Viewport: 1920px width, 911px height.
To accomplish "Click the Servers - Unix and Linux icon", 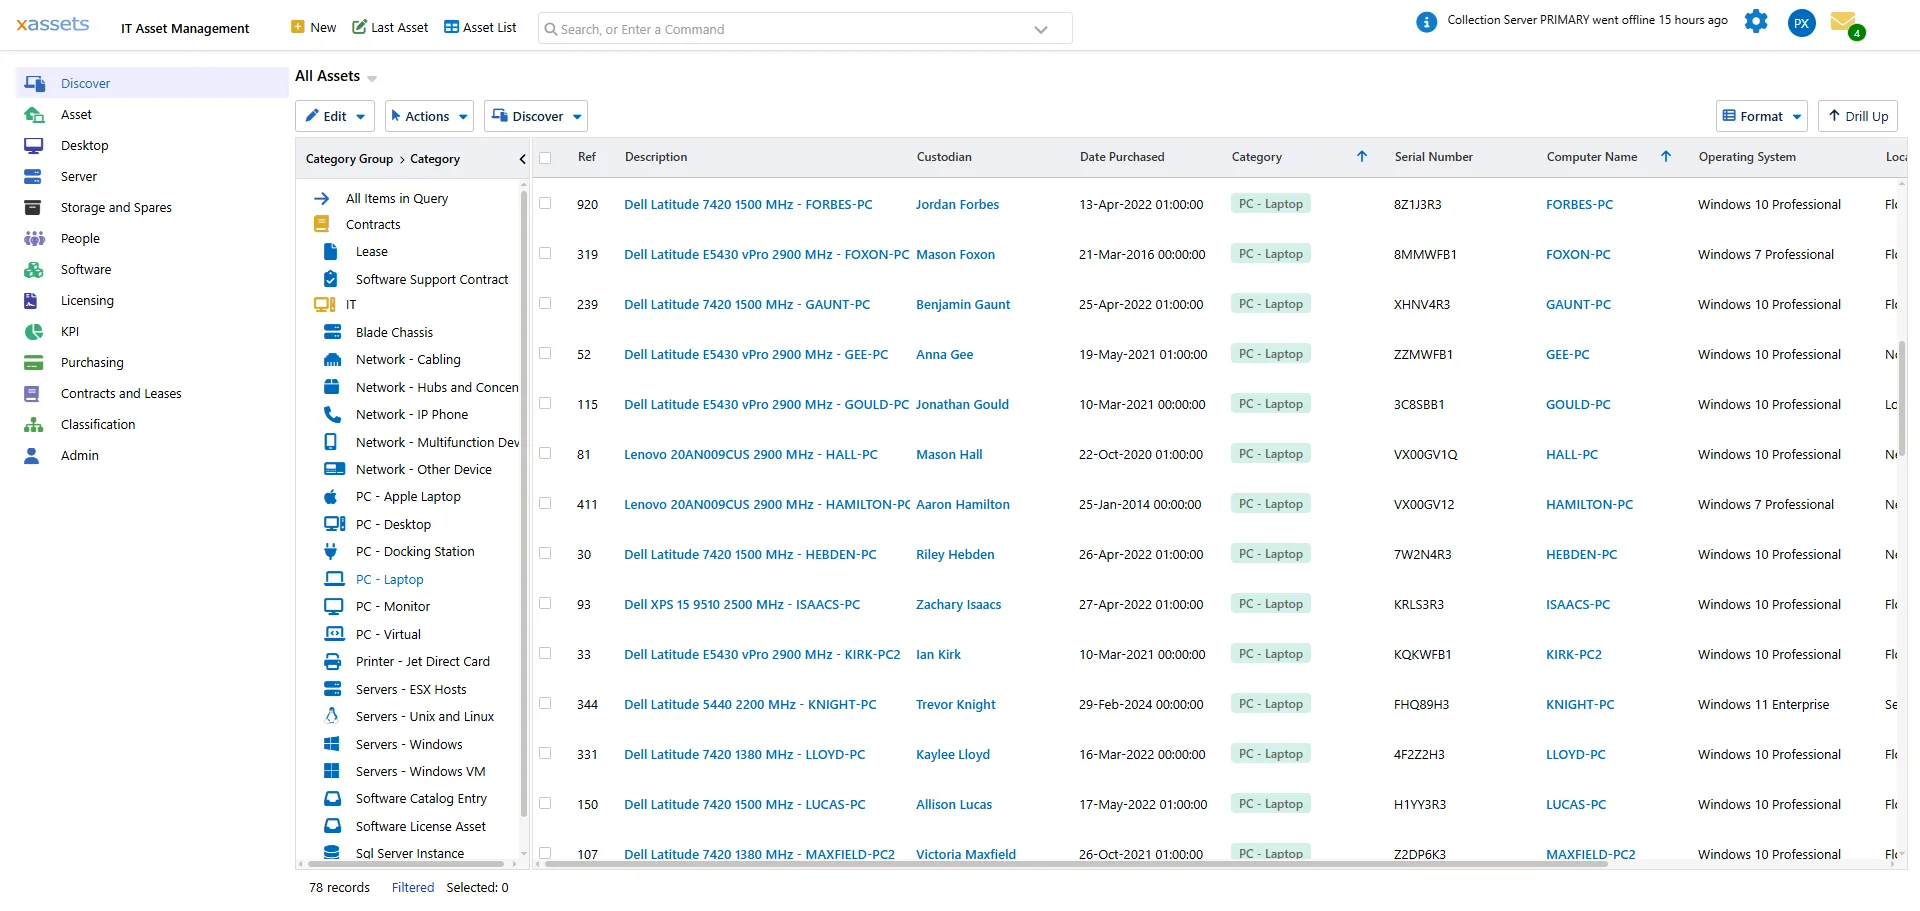I will (331, 716).
